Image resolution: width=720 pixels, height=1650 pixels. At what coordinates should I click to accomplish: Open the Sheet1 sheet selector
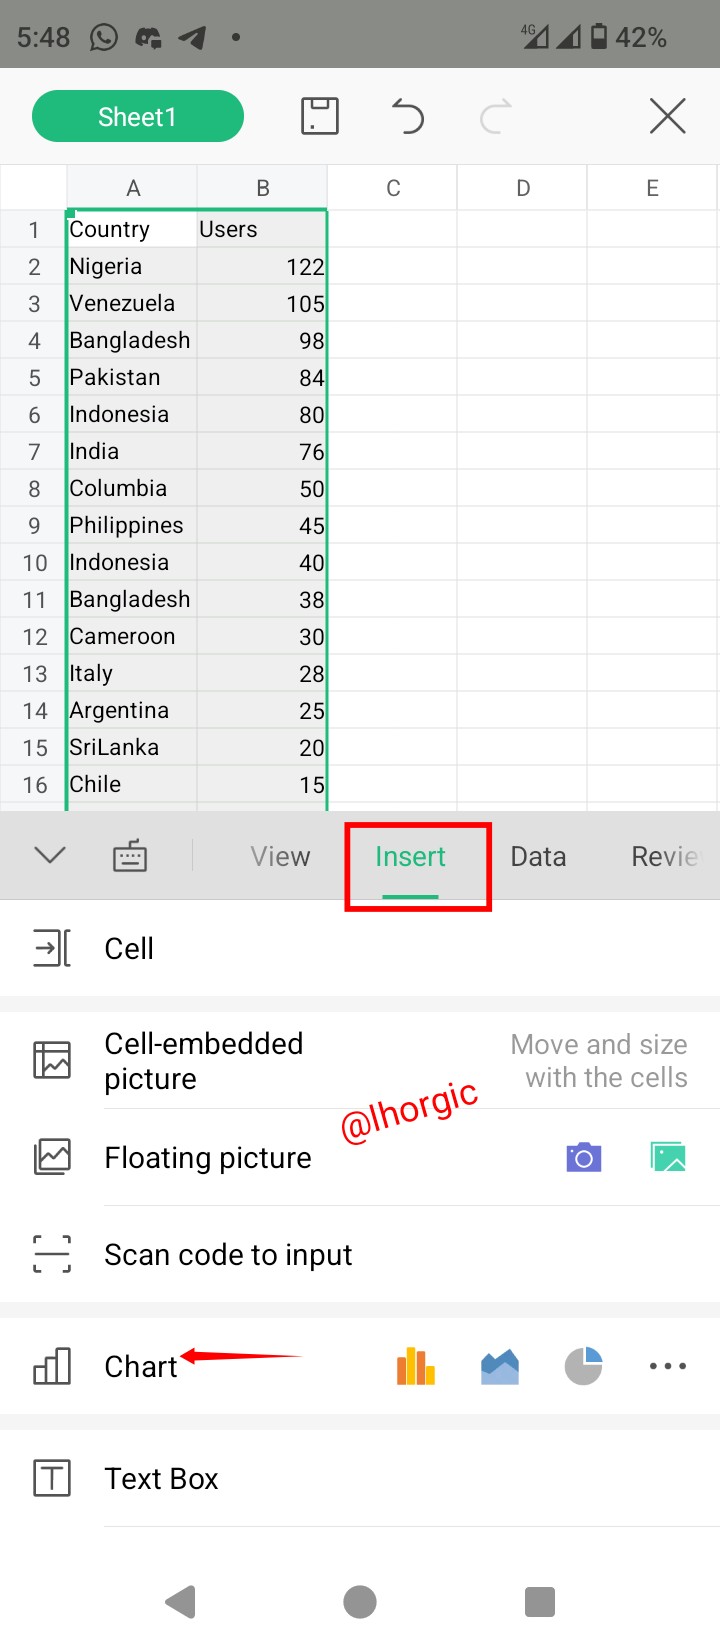point(138,116)
